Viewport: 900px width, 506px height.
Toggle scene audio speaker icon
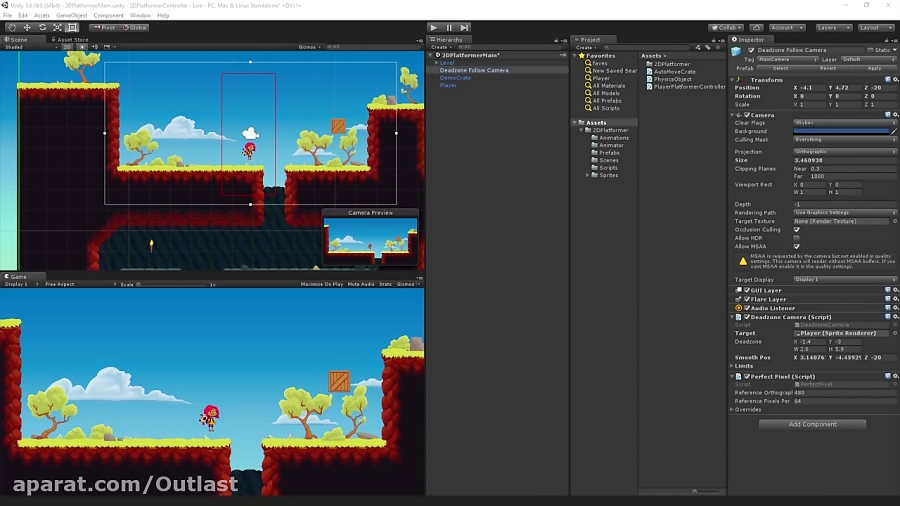pos(95,47)
